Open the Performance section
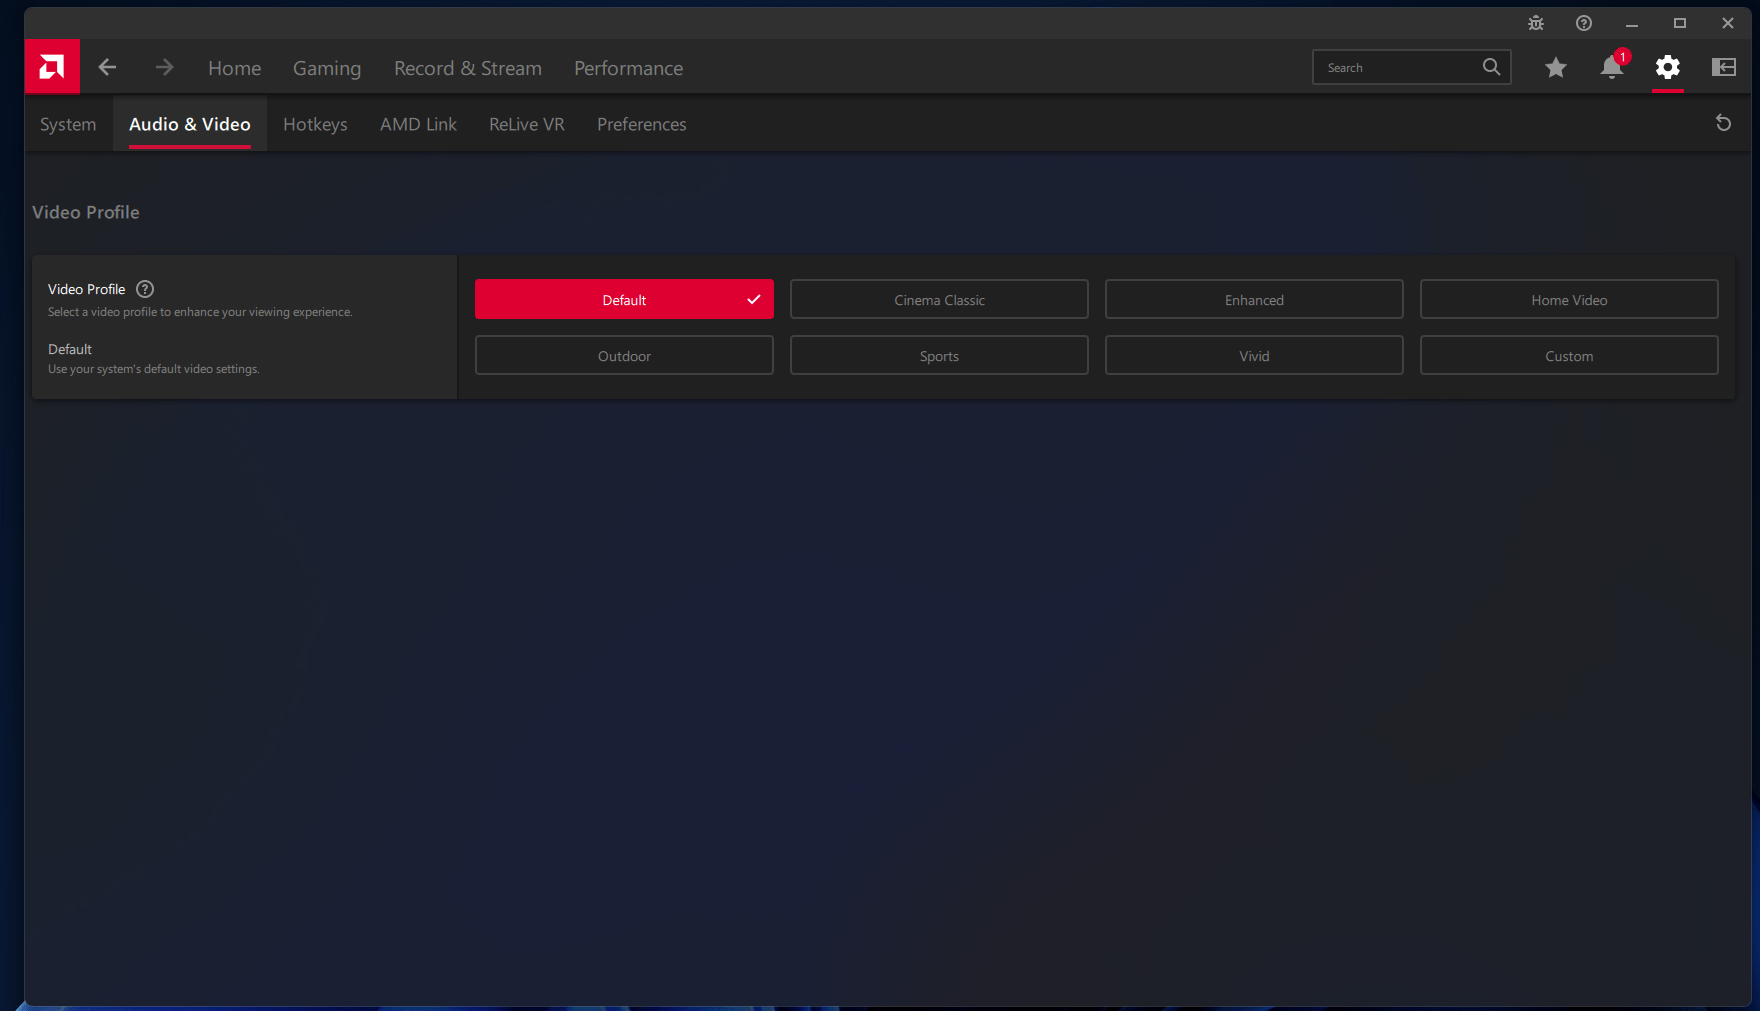Screen dimensions: 1760x1011 click(629, 68)
